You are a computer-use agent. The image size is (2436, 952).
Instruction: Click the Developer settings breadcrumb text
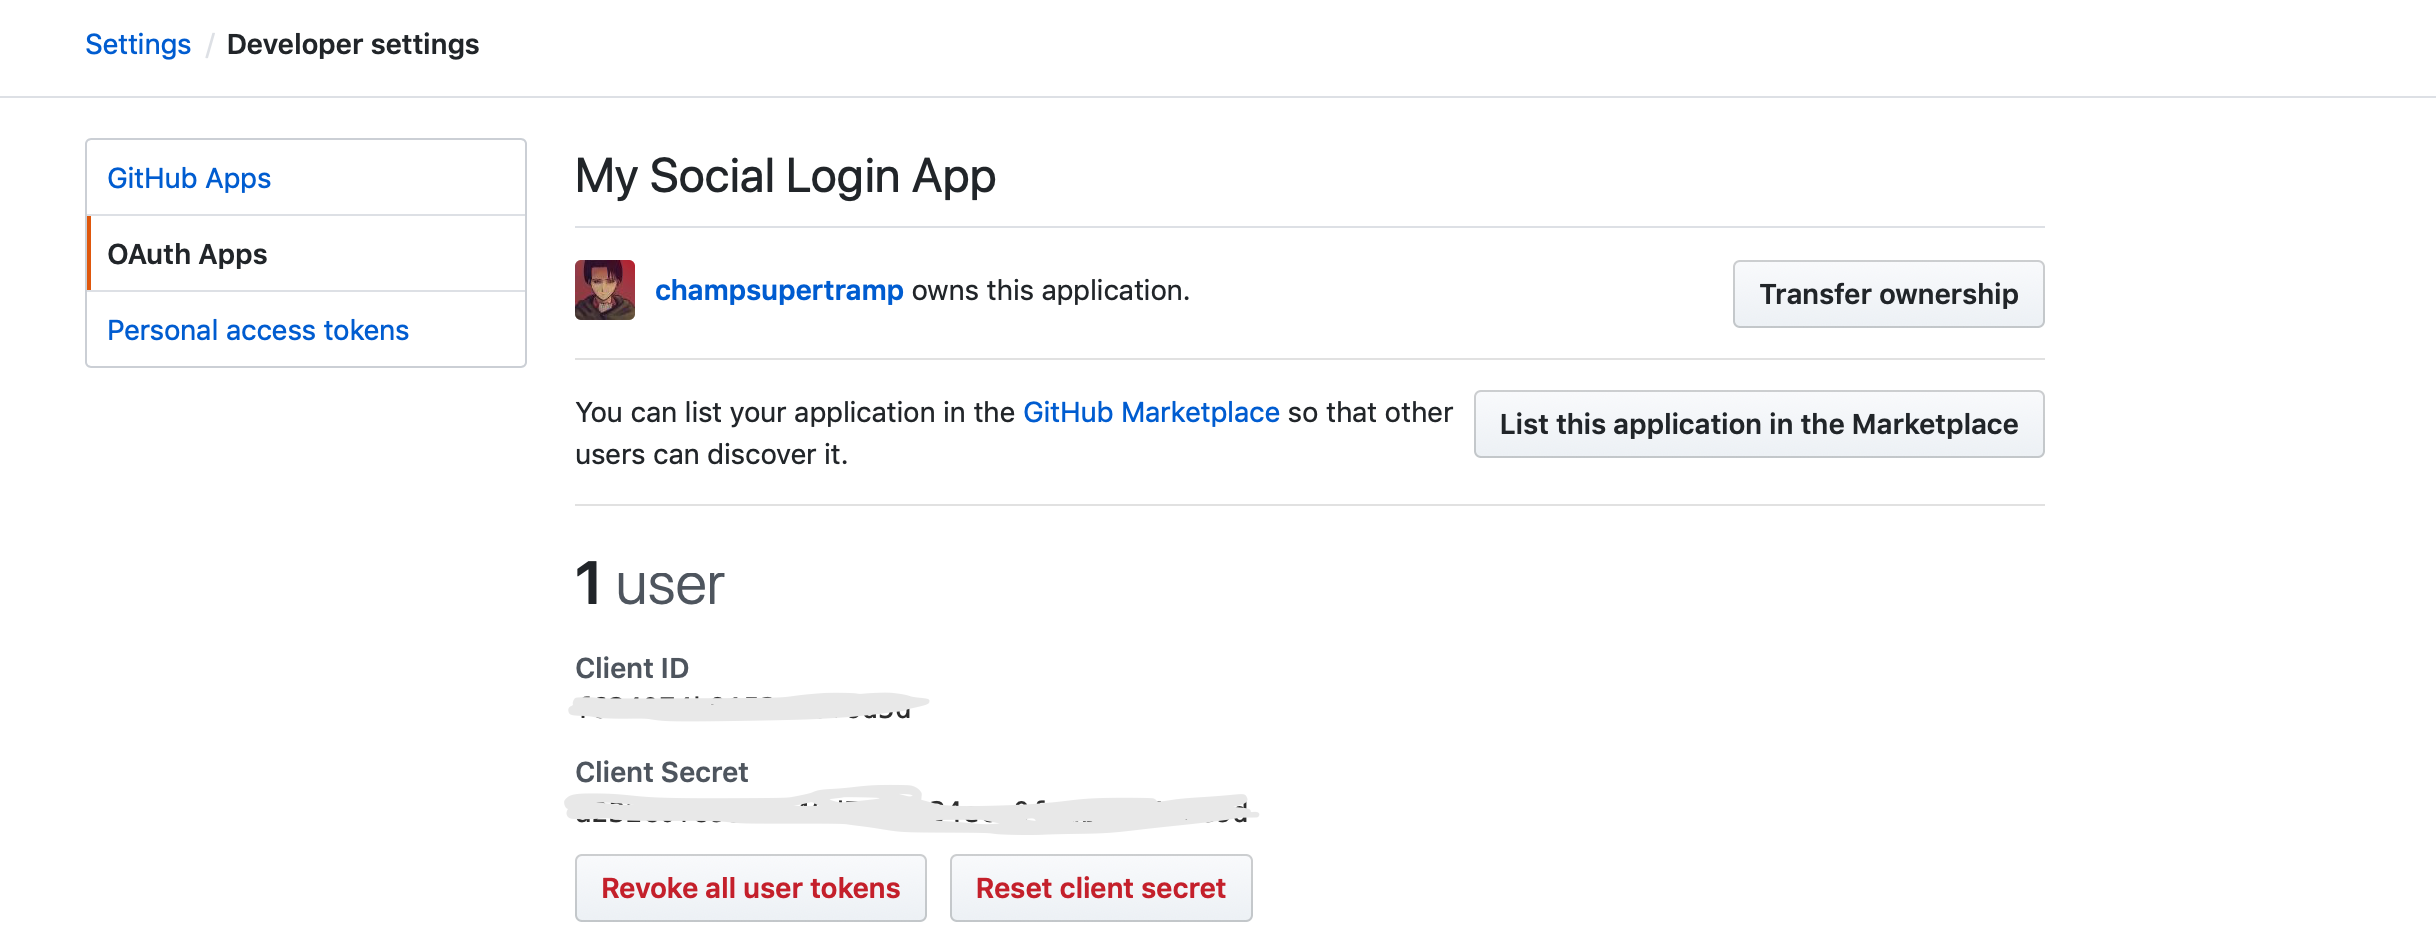point(353,45)
